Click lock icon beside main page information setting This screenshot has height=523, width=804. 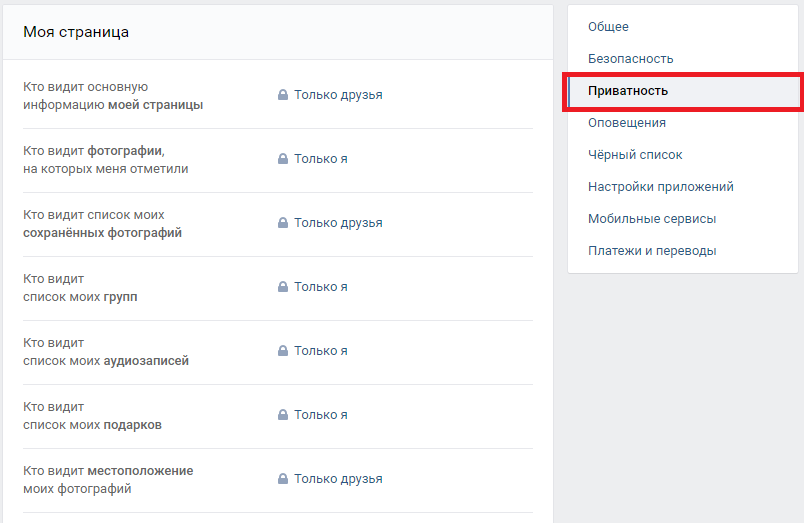point(283,95)
